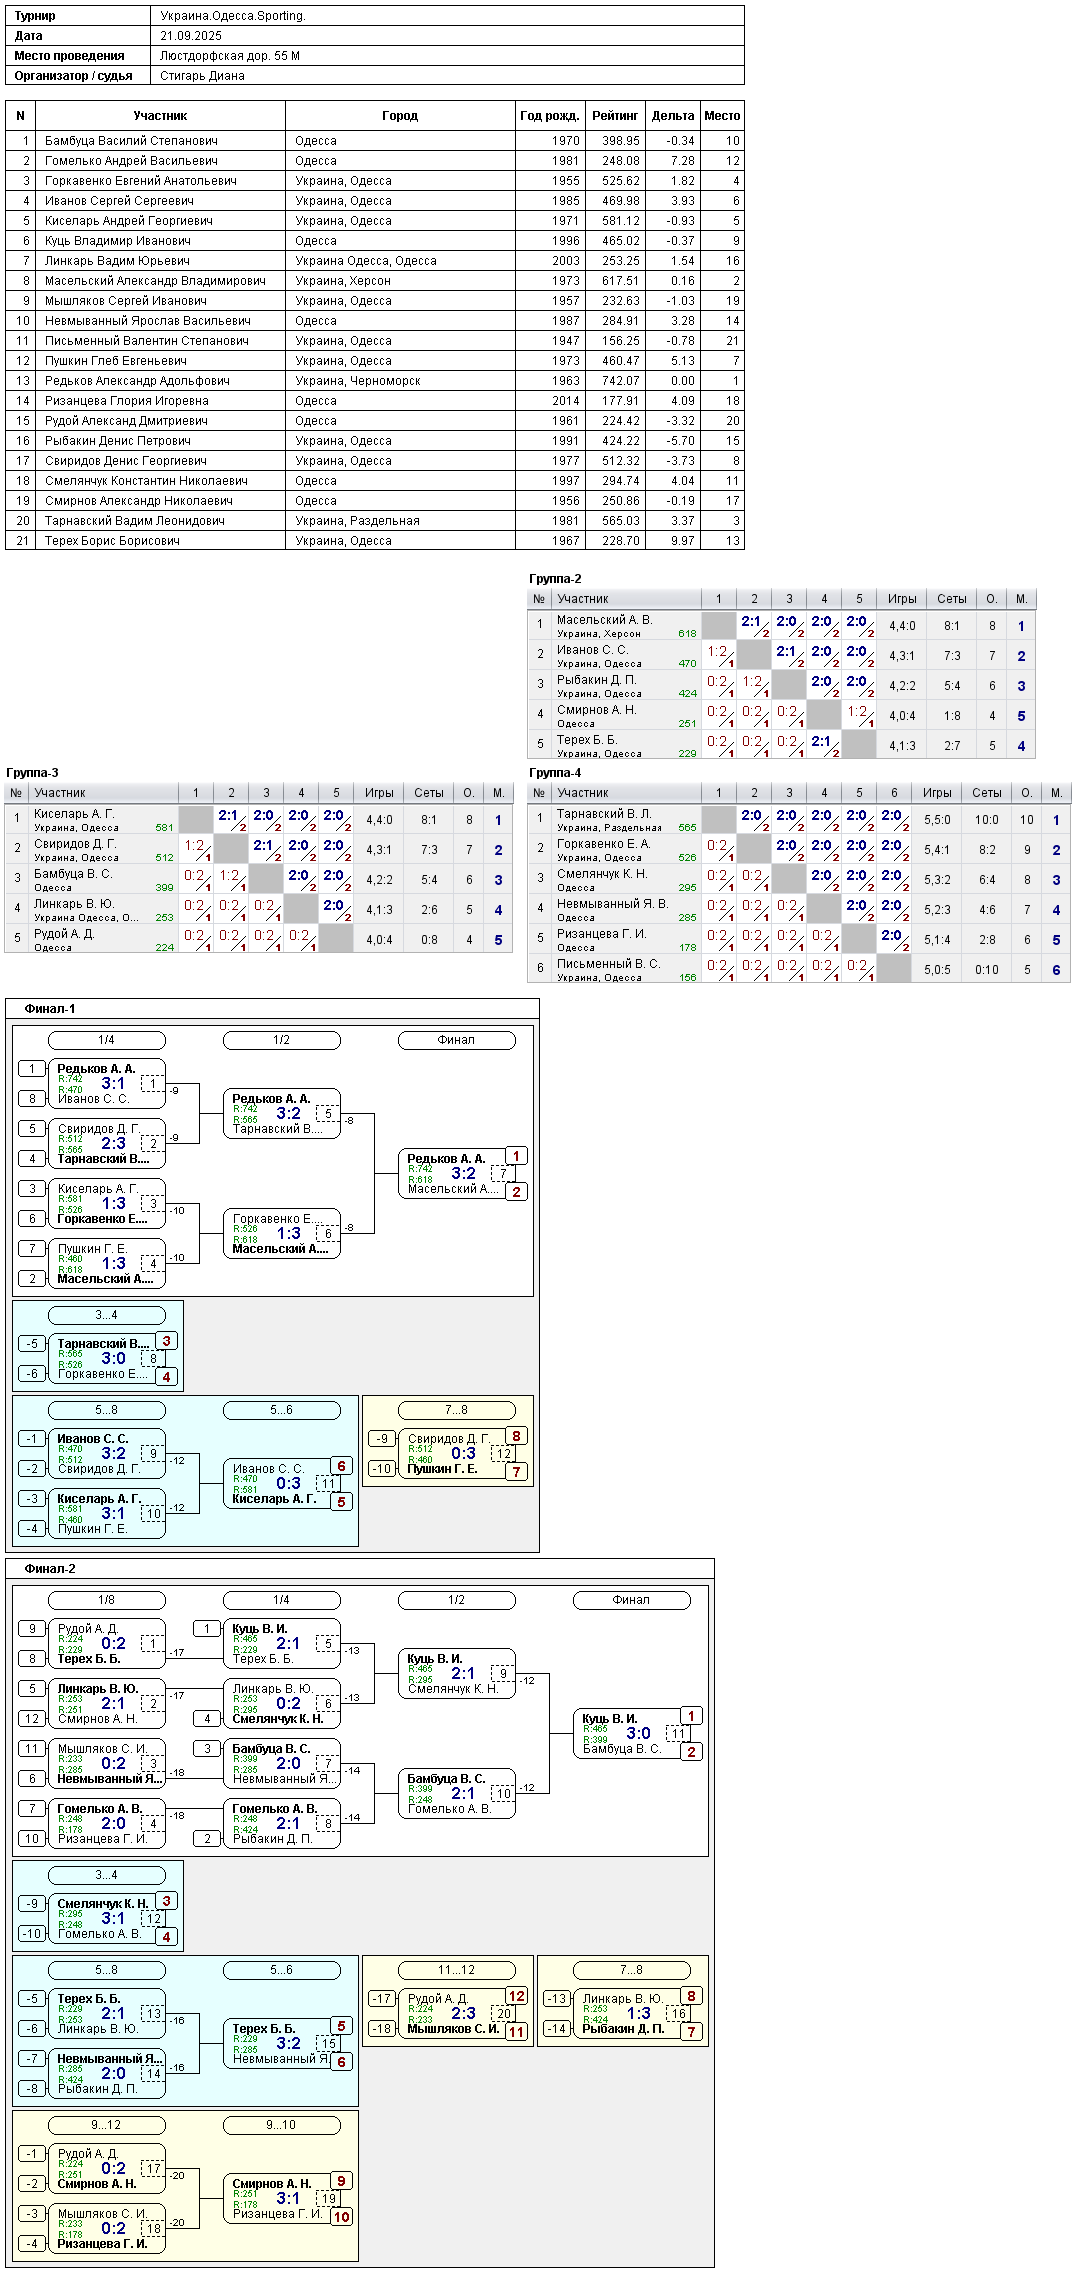Click the 9...12 bracket round label

pos(106,2125)
